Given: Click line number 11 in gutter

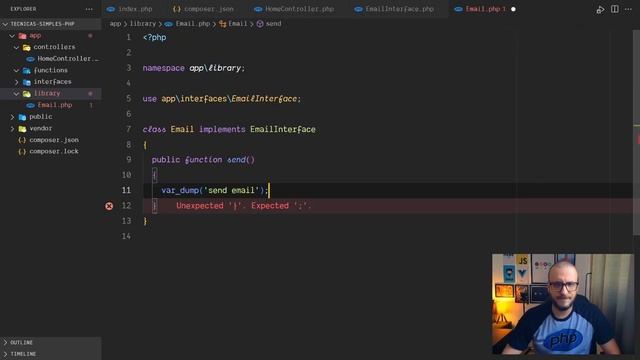Looking at the screenshot, I should pos(126,190).
